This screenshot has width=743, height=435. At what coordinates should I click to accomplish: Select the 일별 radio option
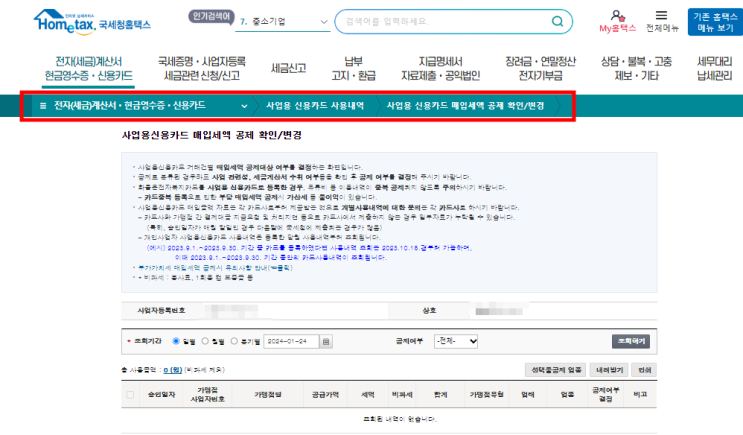tap(176, 341)
